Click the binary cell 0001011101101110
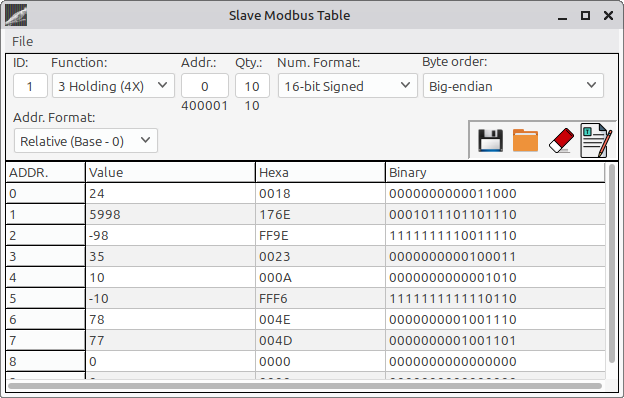This screenshot has height=398, width=624. tap(495, 215)
